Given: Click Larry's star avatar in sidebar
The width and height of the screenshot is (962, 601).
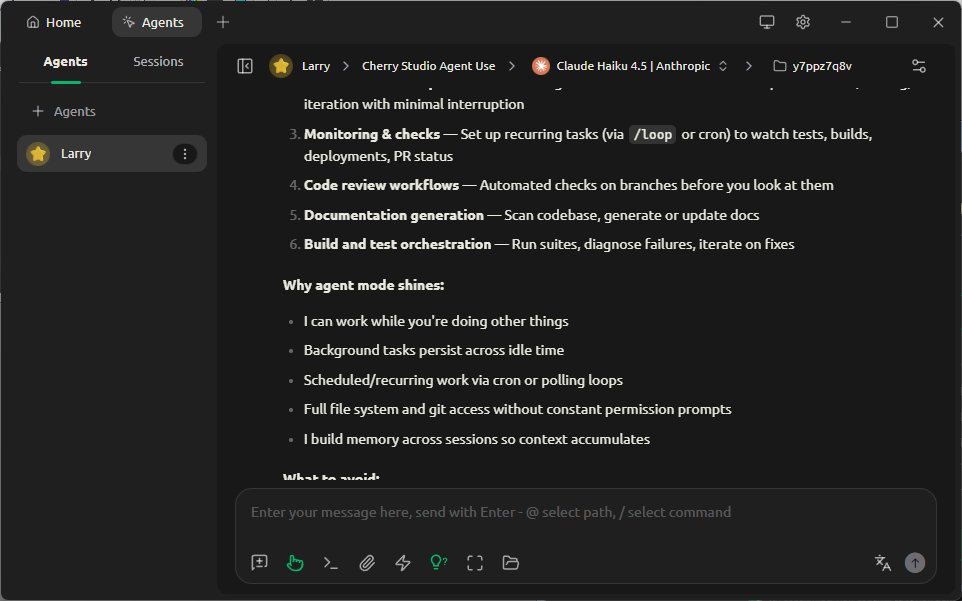Looking at the screenshot, I should [x=38, y=153].
